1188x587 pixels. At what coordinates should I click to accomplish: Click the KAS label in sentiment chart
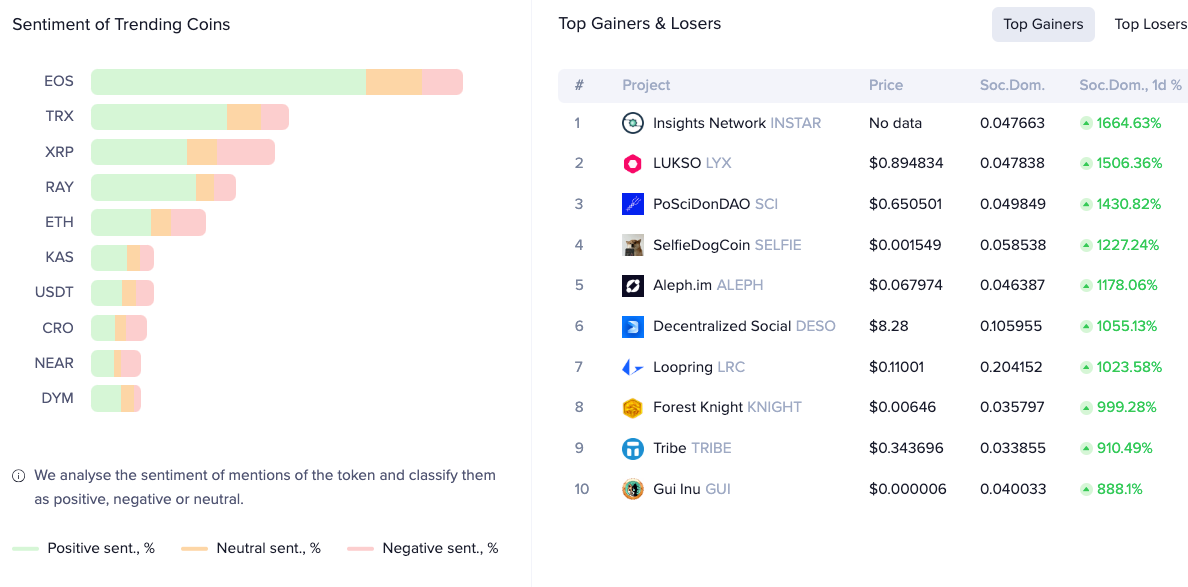coord(60,258)
